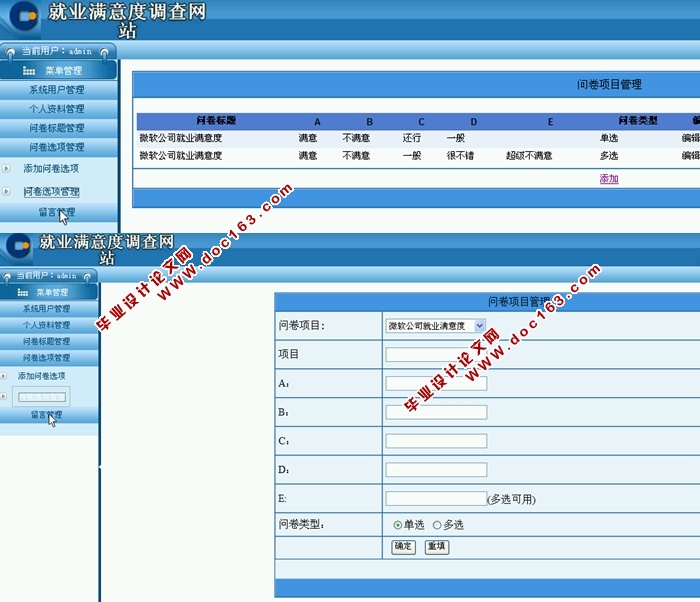
Task: Click the 重填 reset button
Action: click(436, 547)
